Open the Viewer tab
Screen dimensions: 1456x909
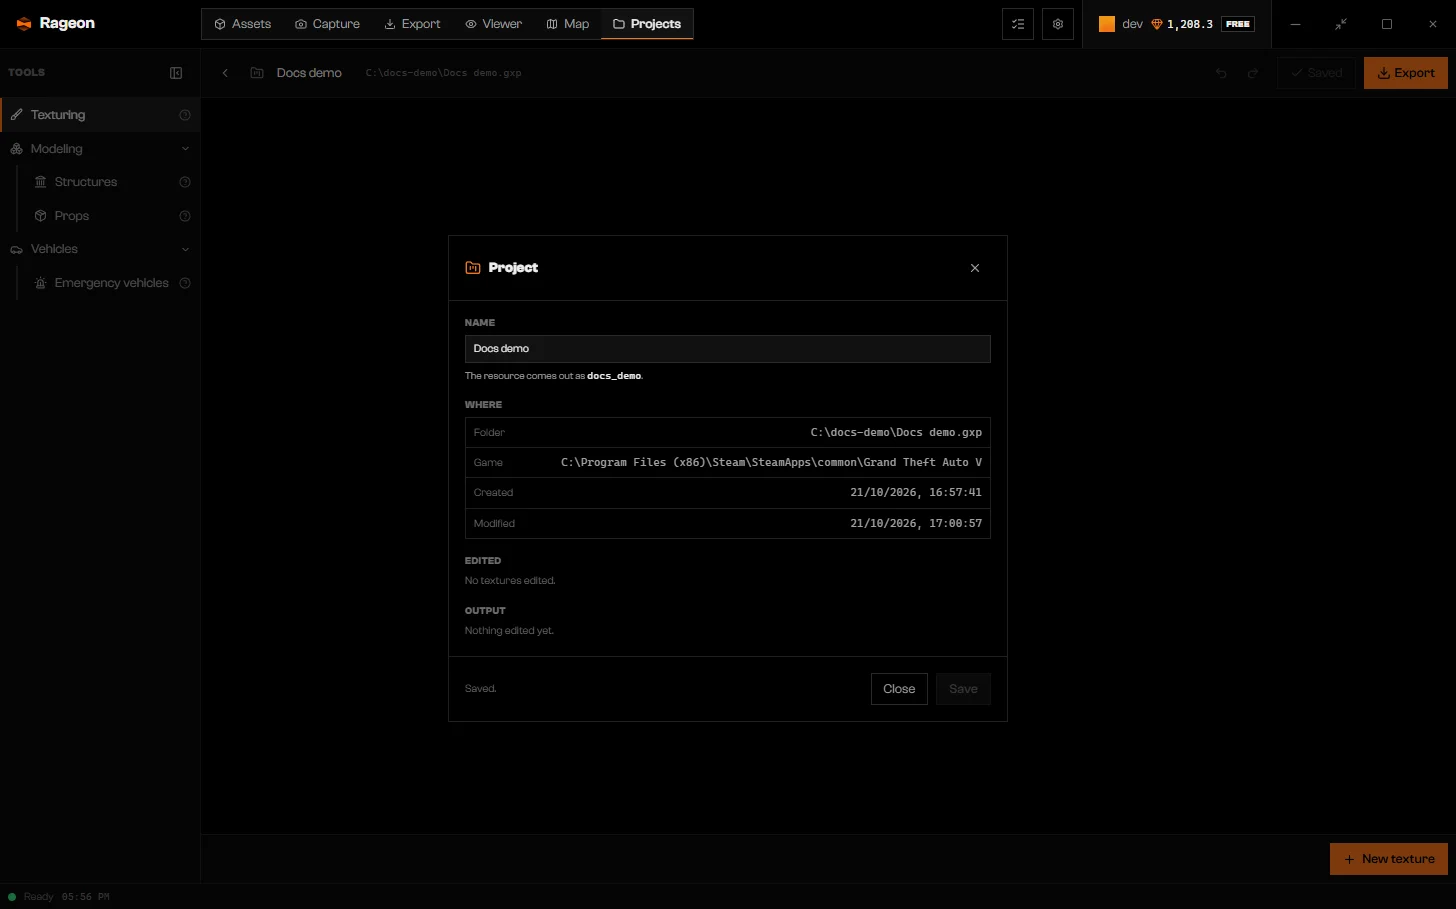[494, 24]
